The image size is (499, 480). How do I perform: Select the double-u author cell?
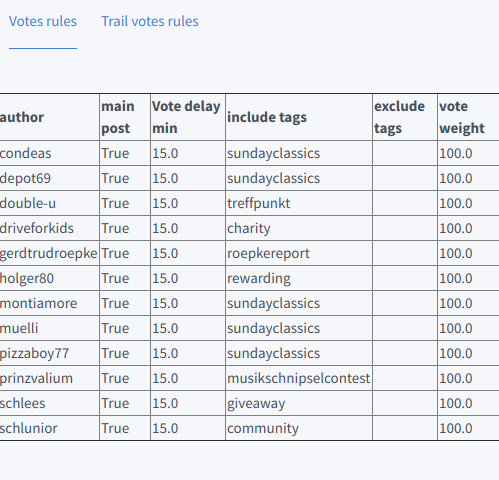(49, 203)
